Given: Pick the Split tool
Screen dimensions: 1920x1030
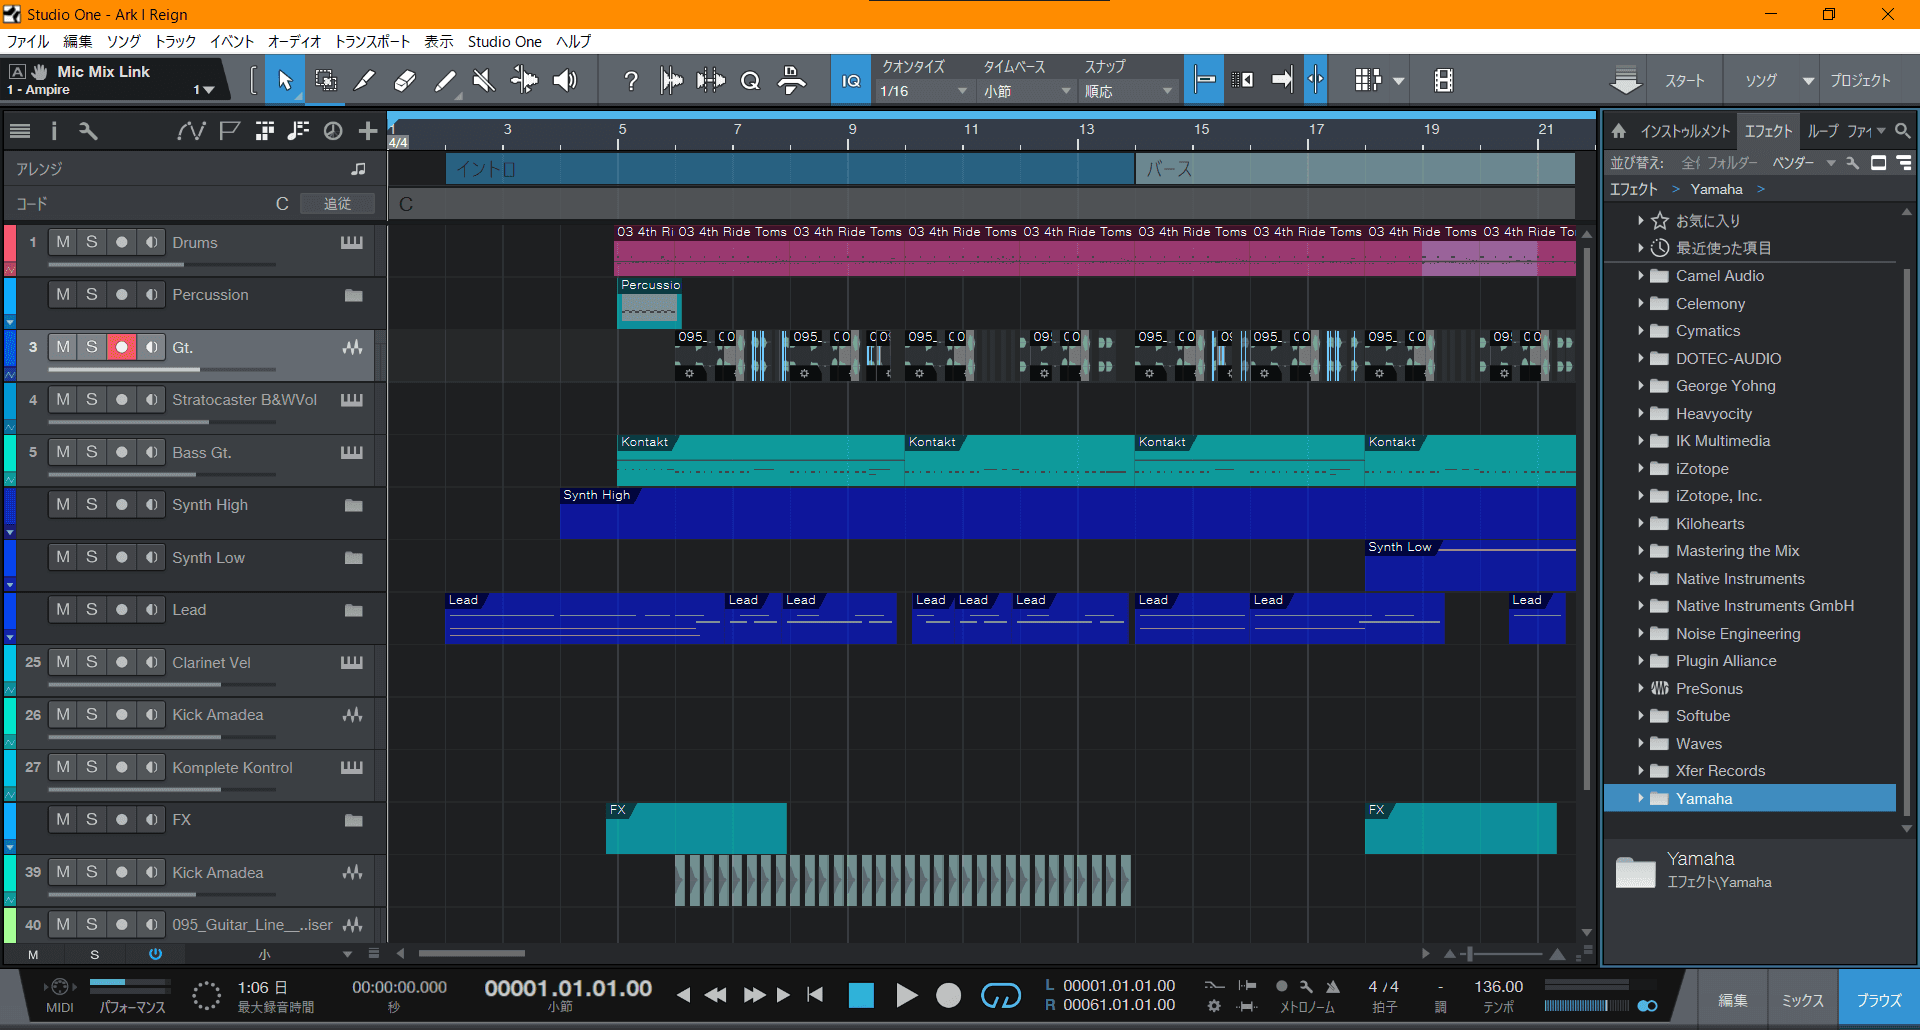Looking at the screenshot, I should 365,81.
